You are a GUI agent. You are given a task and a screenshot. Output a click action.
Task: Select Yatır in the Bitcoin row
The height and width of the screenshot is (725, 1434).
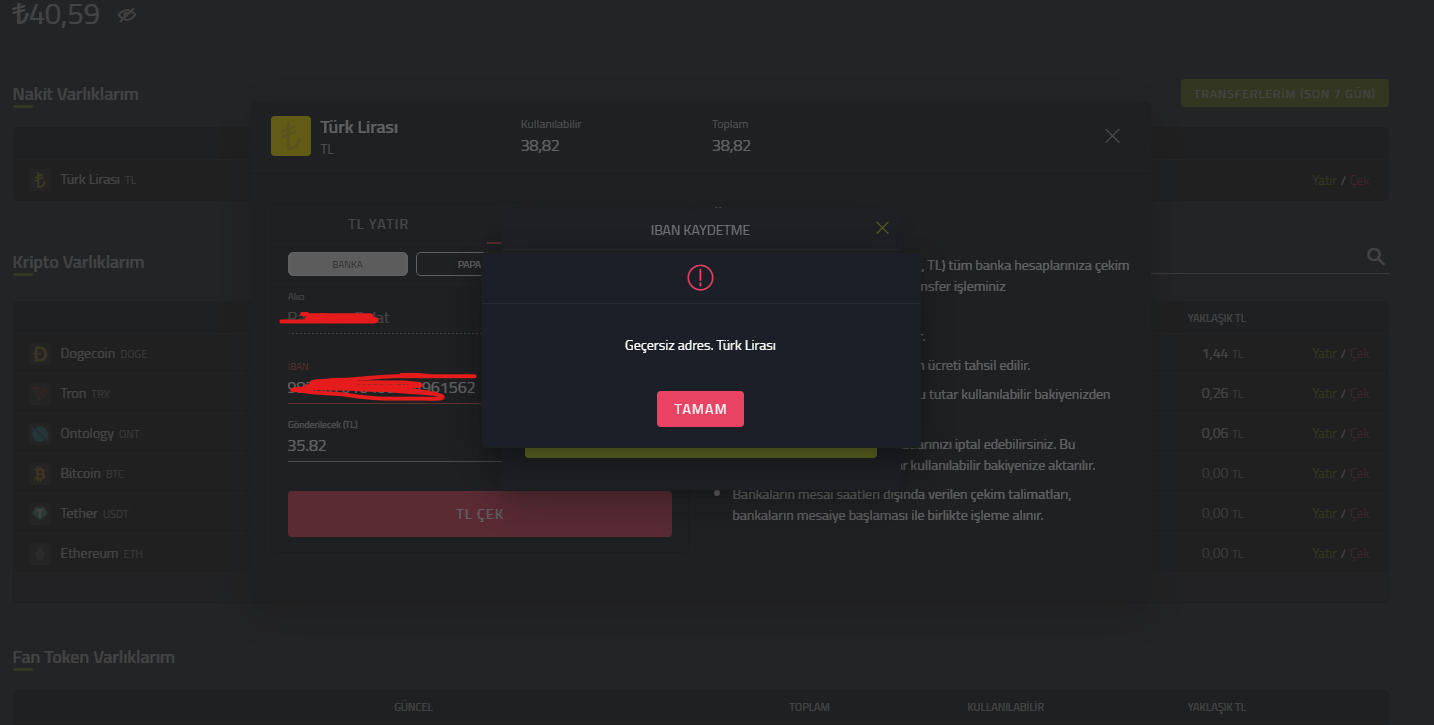1324,474
